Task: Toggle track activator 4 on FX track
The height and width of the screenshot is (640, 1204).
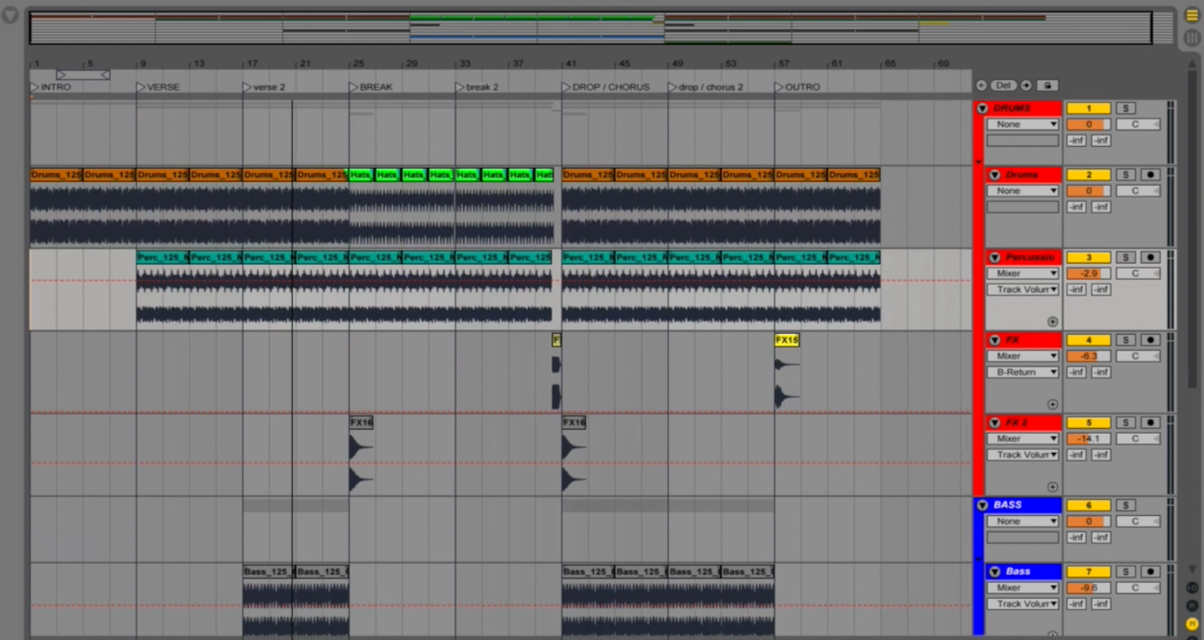Action: tap(1088, 340)
